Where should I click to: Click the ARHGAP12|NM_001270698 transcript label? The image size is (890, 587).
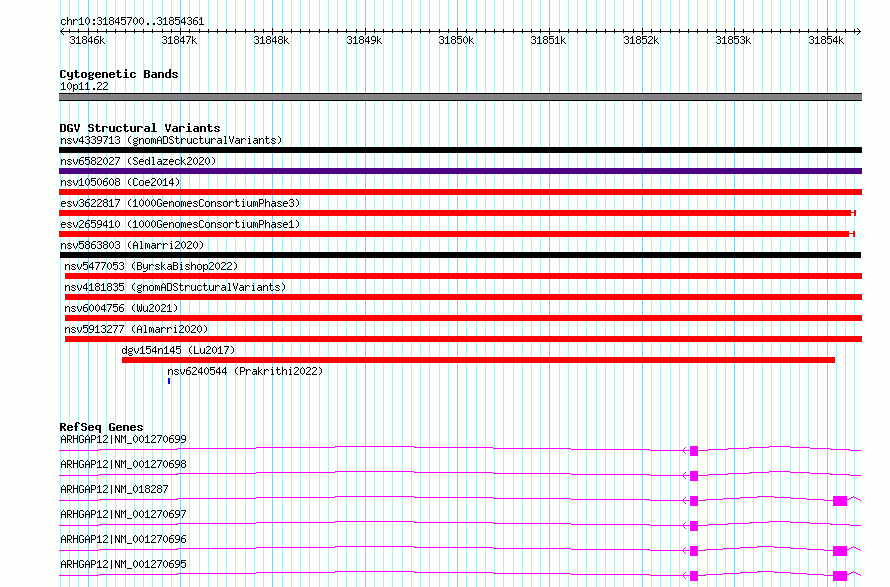[123, 464]
